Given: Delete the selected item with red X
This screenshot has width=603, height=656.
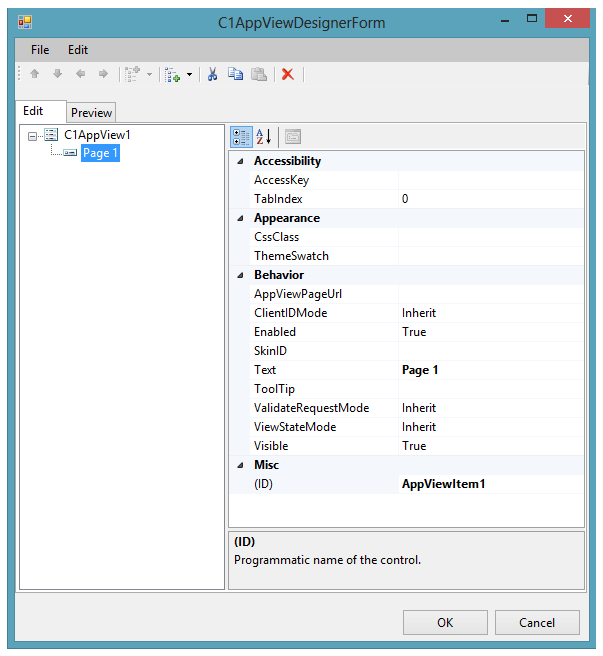Looking at the screenshot, I should [288, 74].
